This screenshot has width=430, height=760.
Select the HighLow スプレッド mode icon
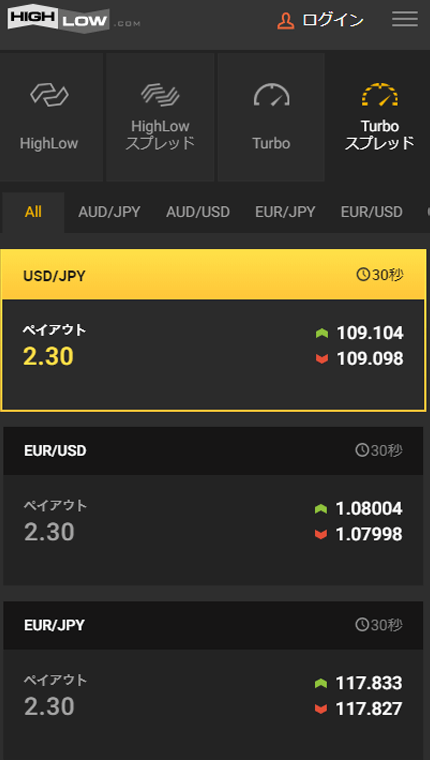160,95
